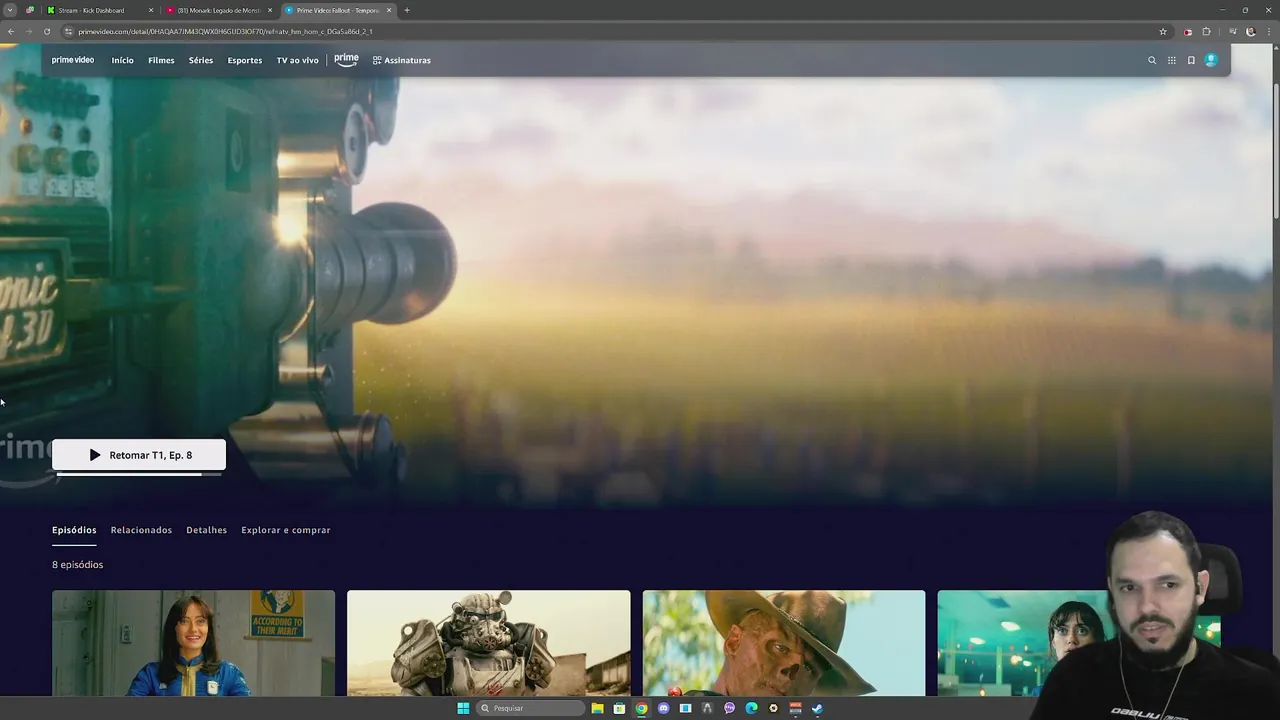Viewport: 1280px width, 720px height.
Task: Select the Relacionados tab
Action: (x=141, y=530)
